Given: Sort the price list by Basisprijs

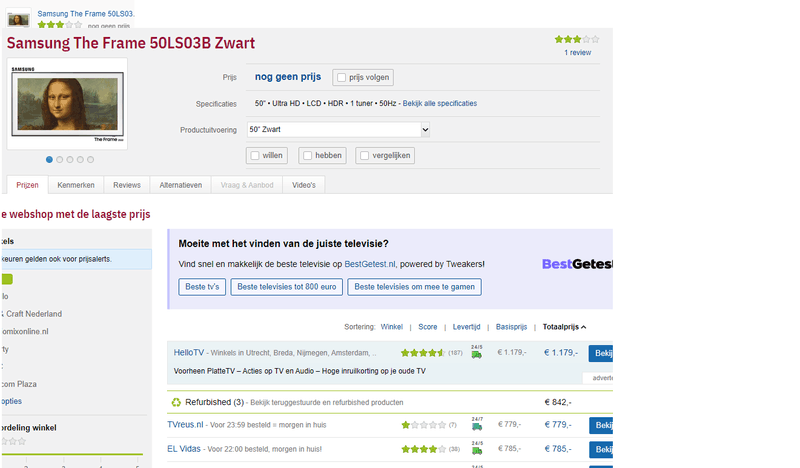Looking at the screenshot, I should coord(511,327).
